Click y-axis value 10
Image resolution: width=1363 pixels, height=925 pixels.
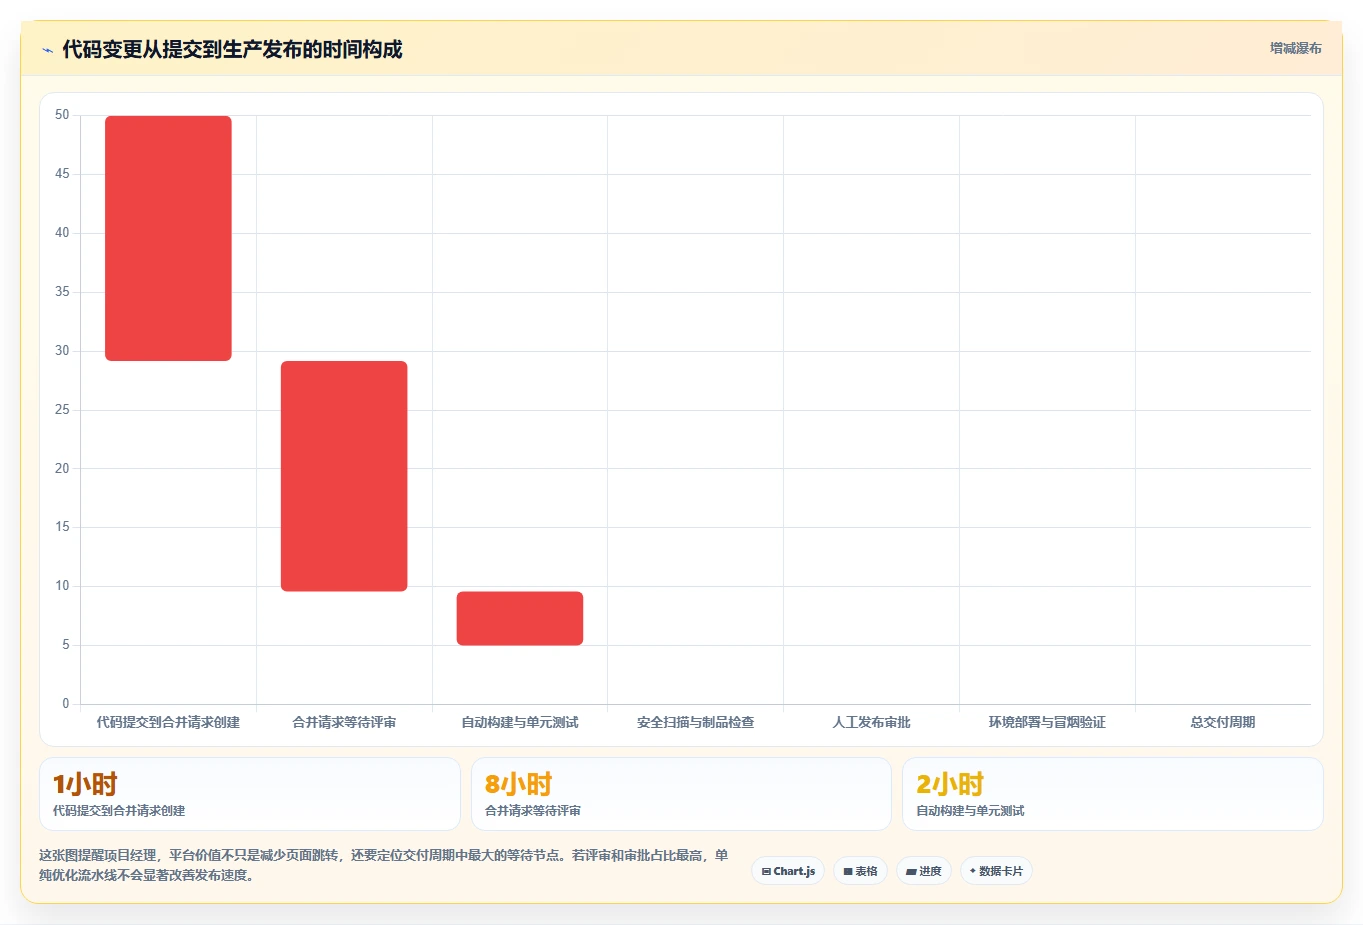pos(62,586)
